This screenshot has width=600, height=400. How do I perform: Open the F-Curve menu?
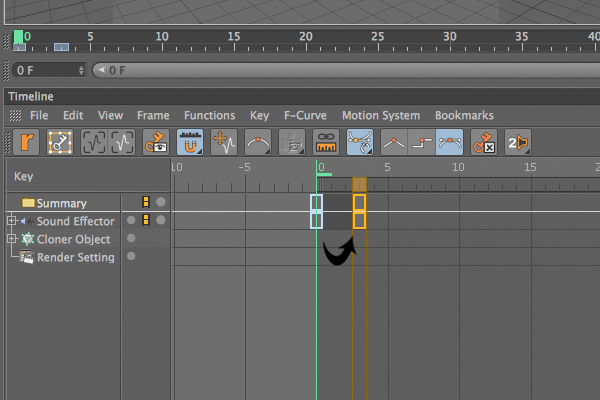[305, 116]
